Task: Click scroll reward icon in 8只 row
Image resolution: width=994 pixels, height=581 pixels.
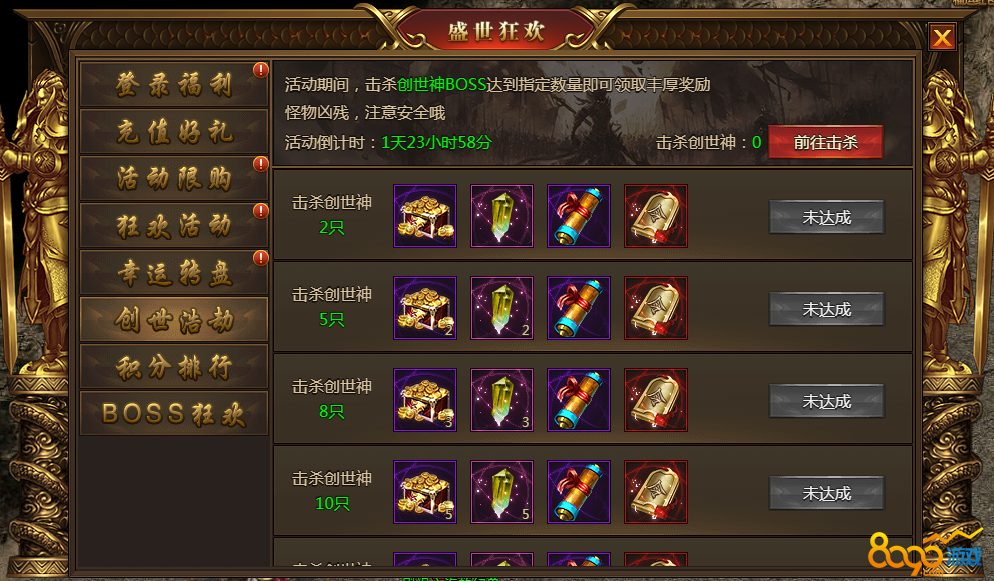Action: click(579, 400)
